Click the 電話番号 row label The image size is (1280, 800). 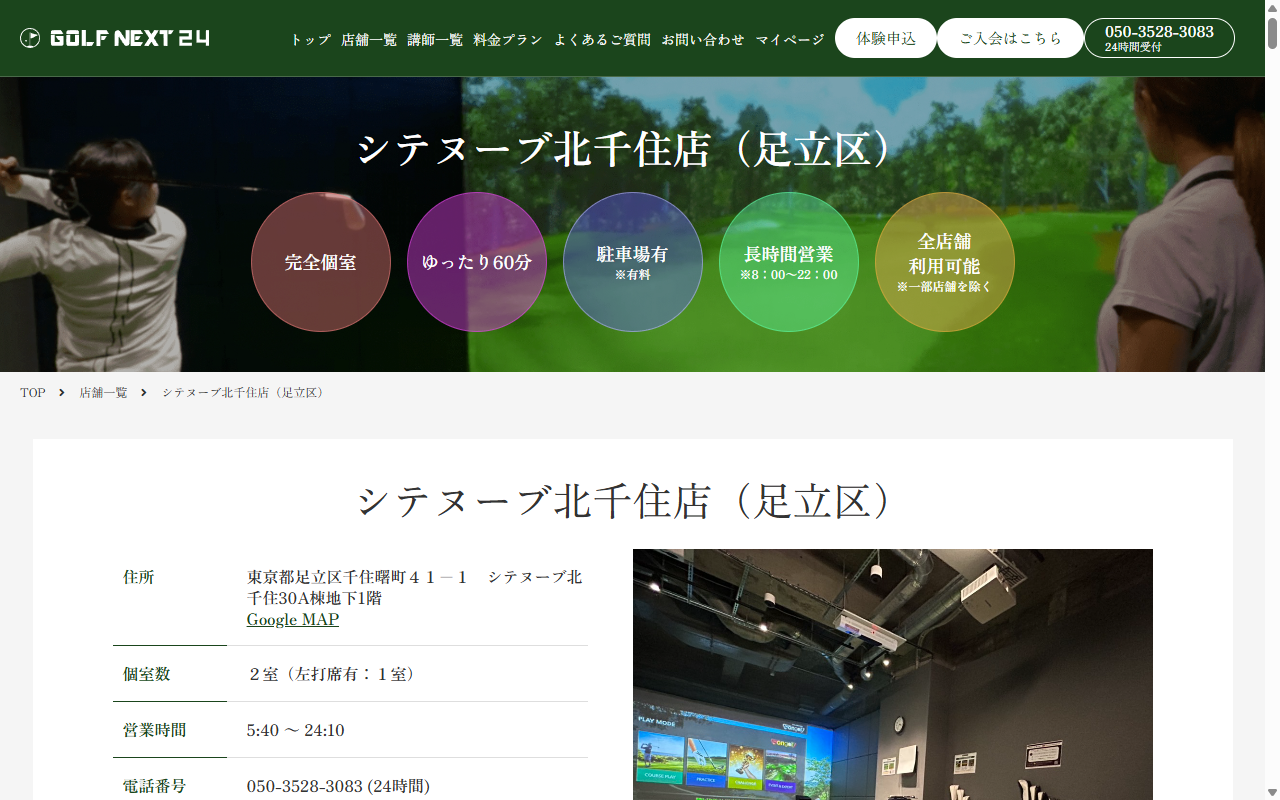[155, 786]
